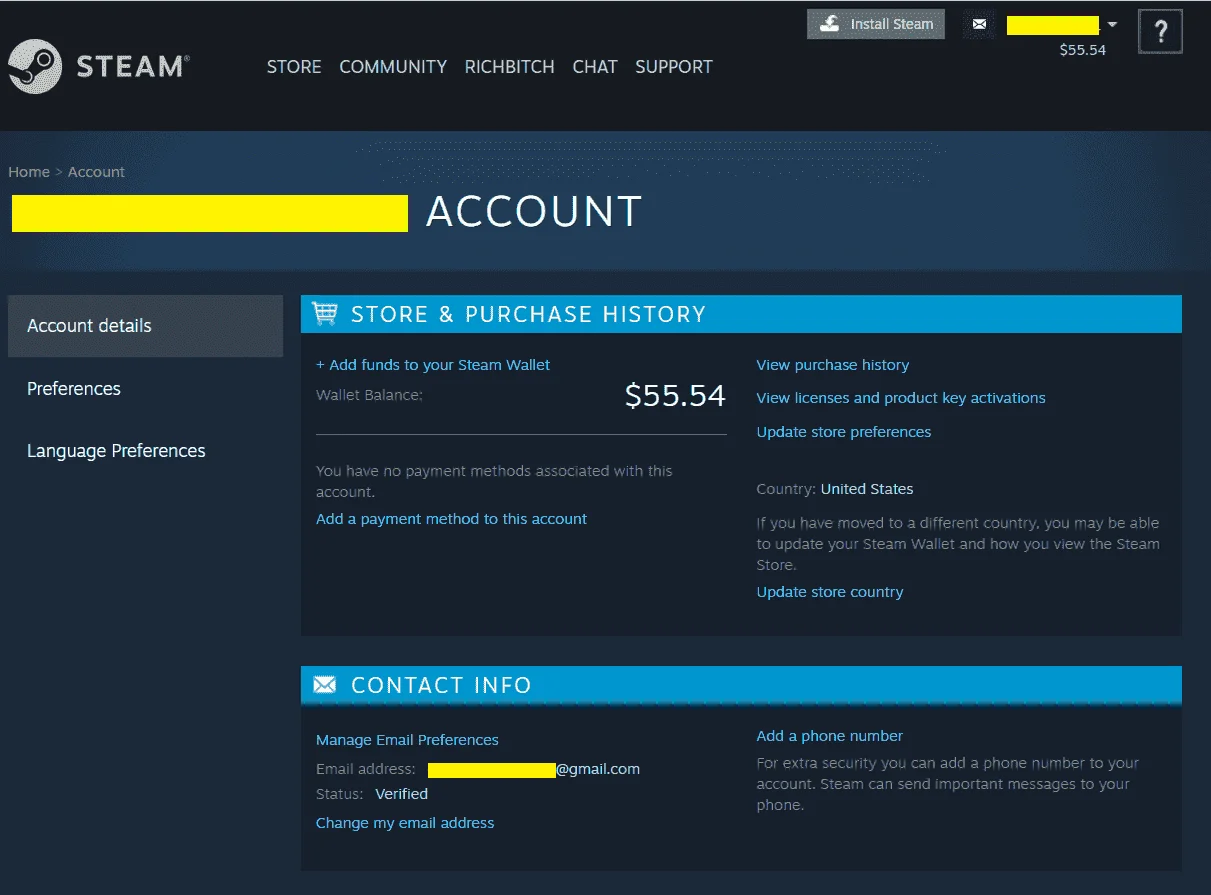Open the CHAT menu item

pyautogui.click(x=595, y=67)
